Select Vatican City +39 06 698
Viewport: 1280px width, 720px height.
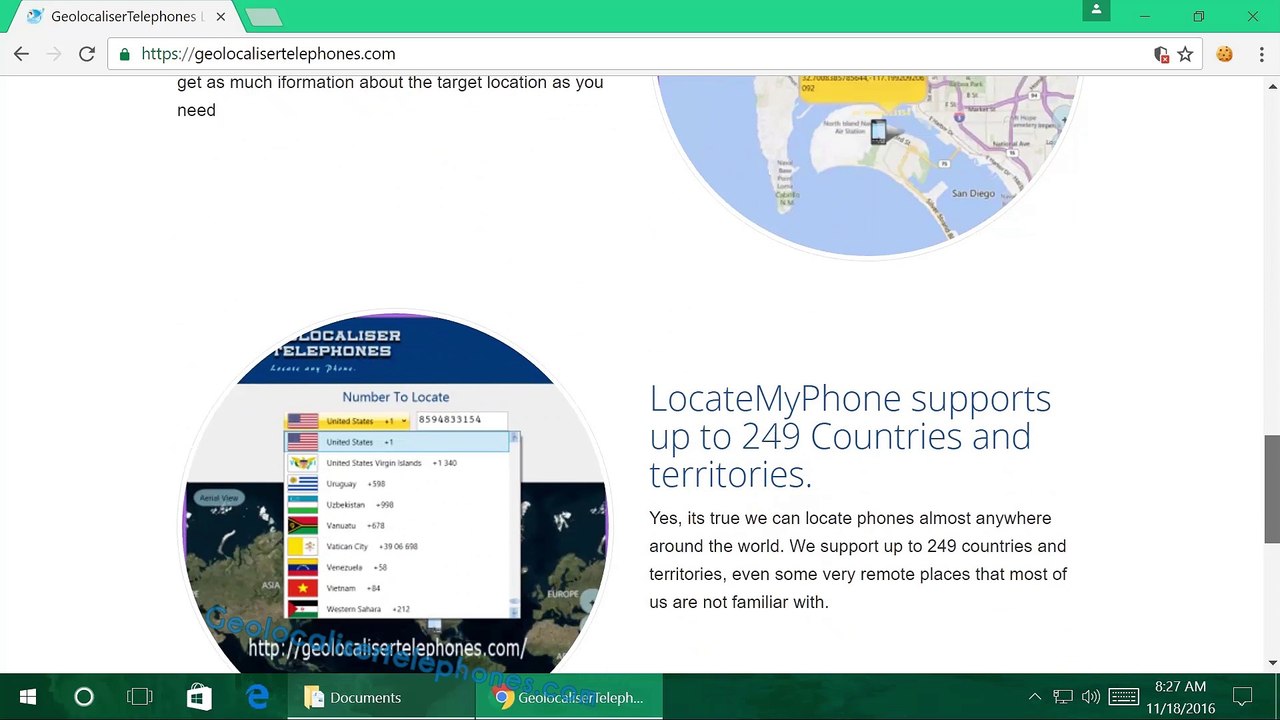[x=398, y=547]
